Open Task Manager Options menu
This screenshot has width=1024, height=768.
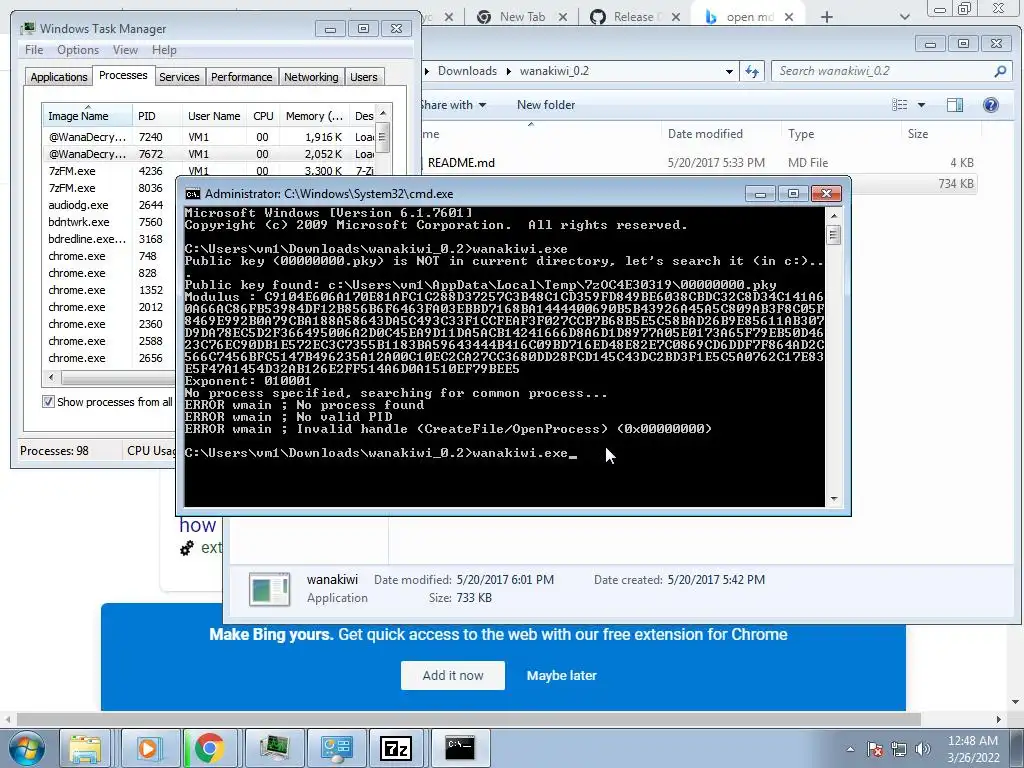tap(78, 50)
